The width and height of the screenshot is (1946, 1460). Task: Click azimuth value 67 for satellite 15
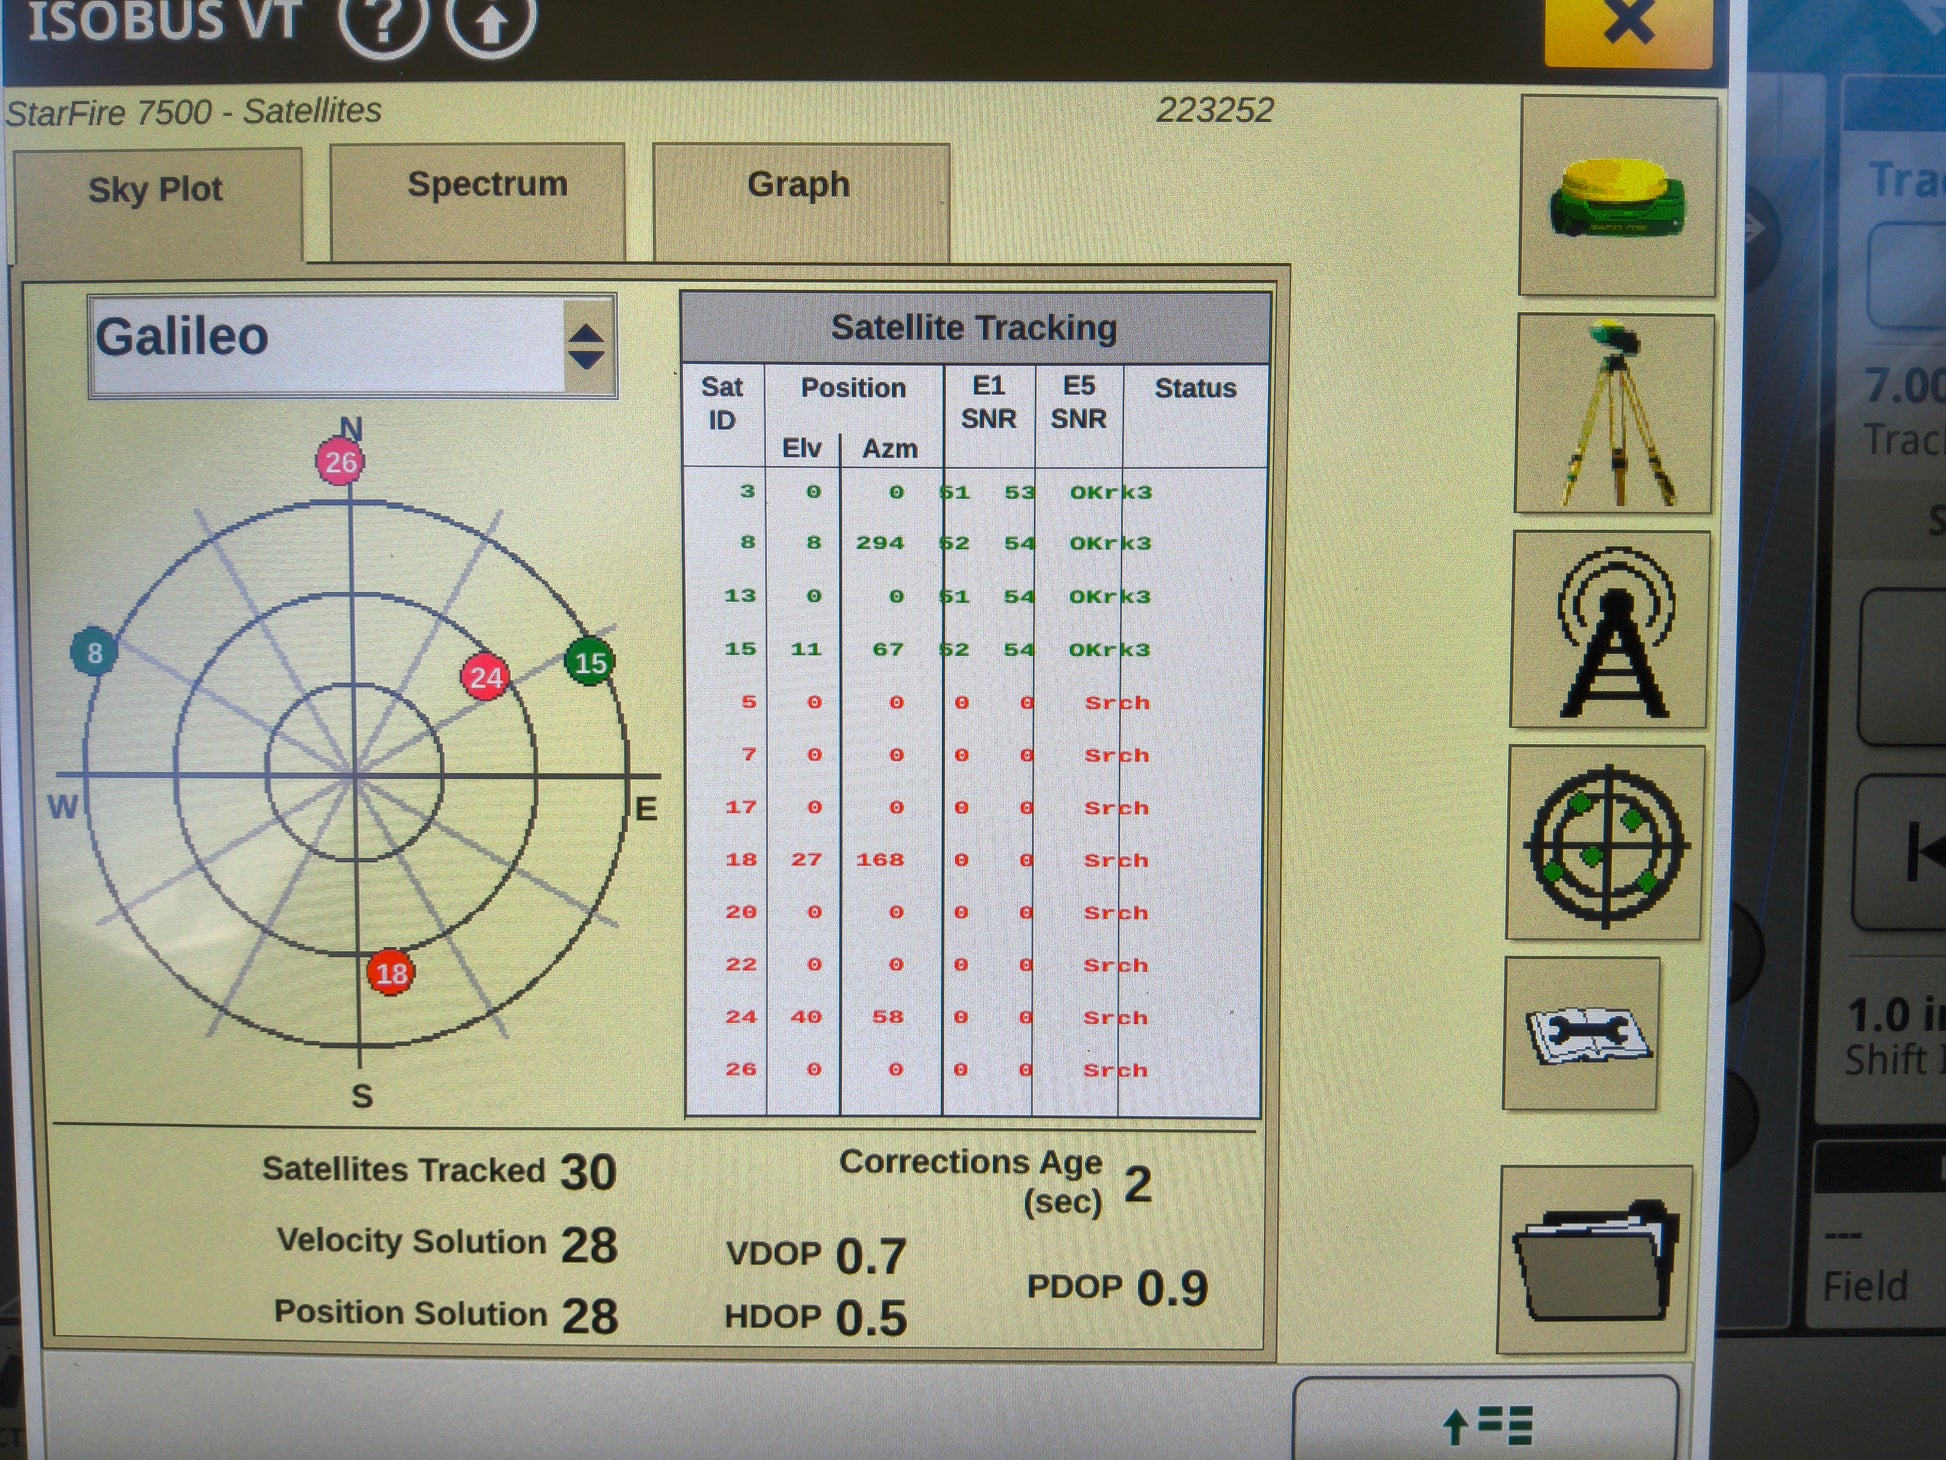[x=888, y=649]
